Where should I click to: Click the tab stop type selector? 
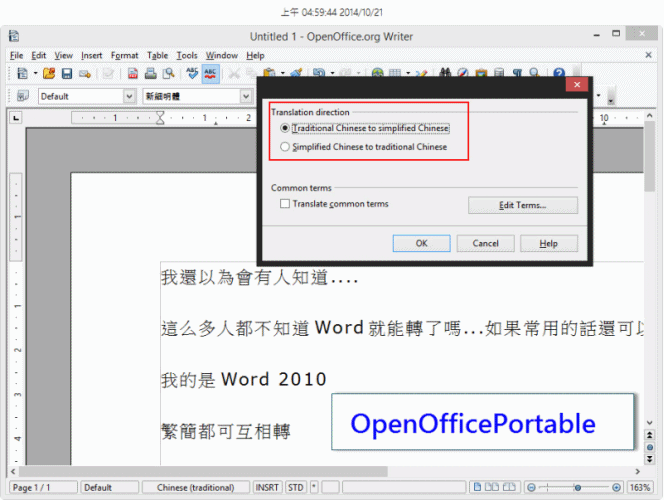click(16, 118)
